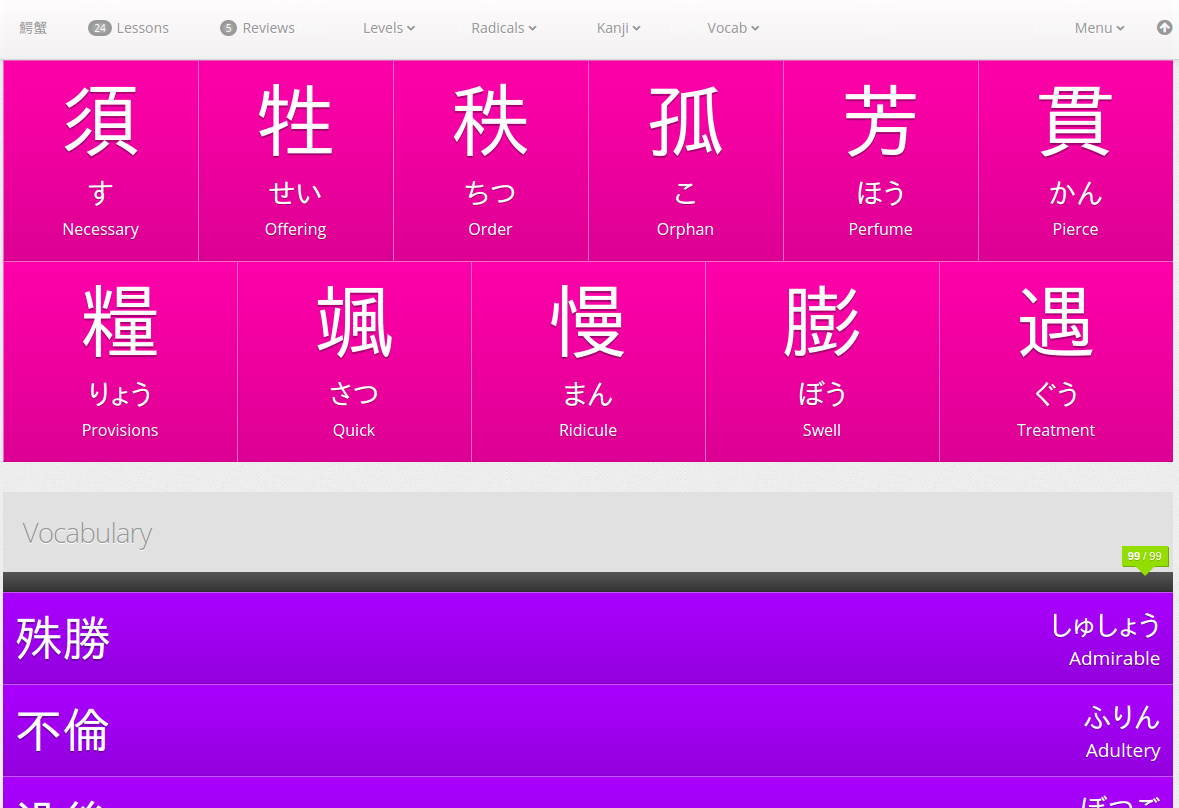The image size is (1179, 808).
Task: Open the 芳 Perfume kanji tile
Action: (880, 161)
